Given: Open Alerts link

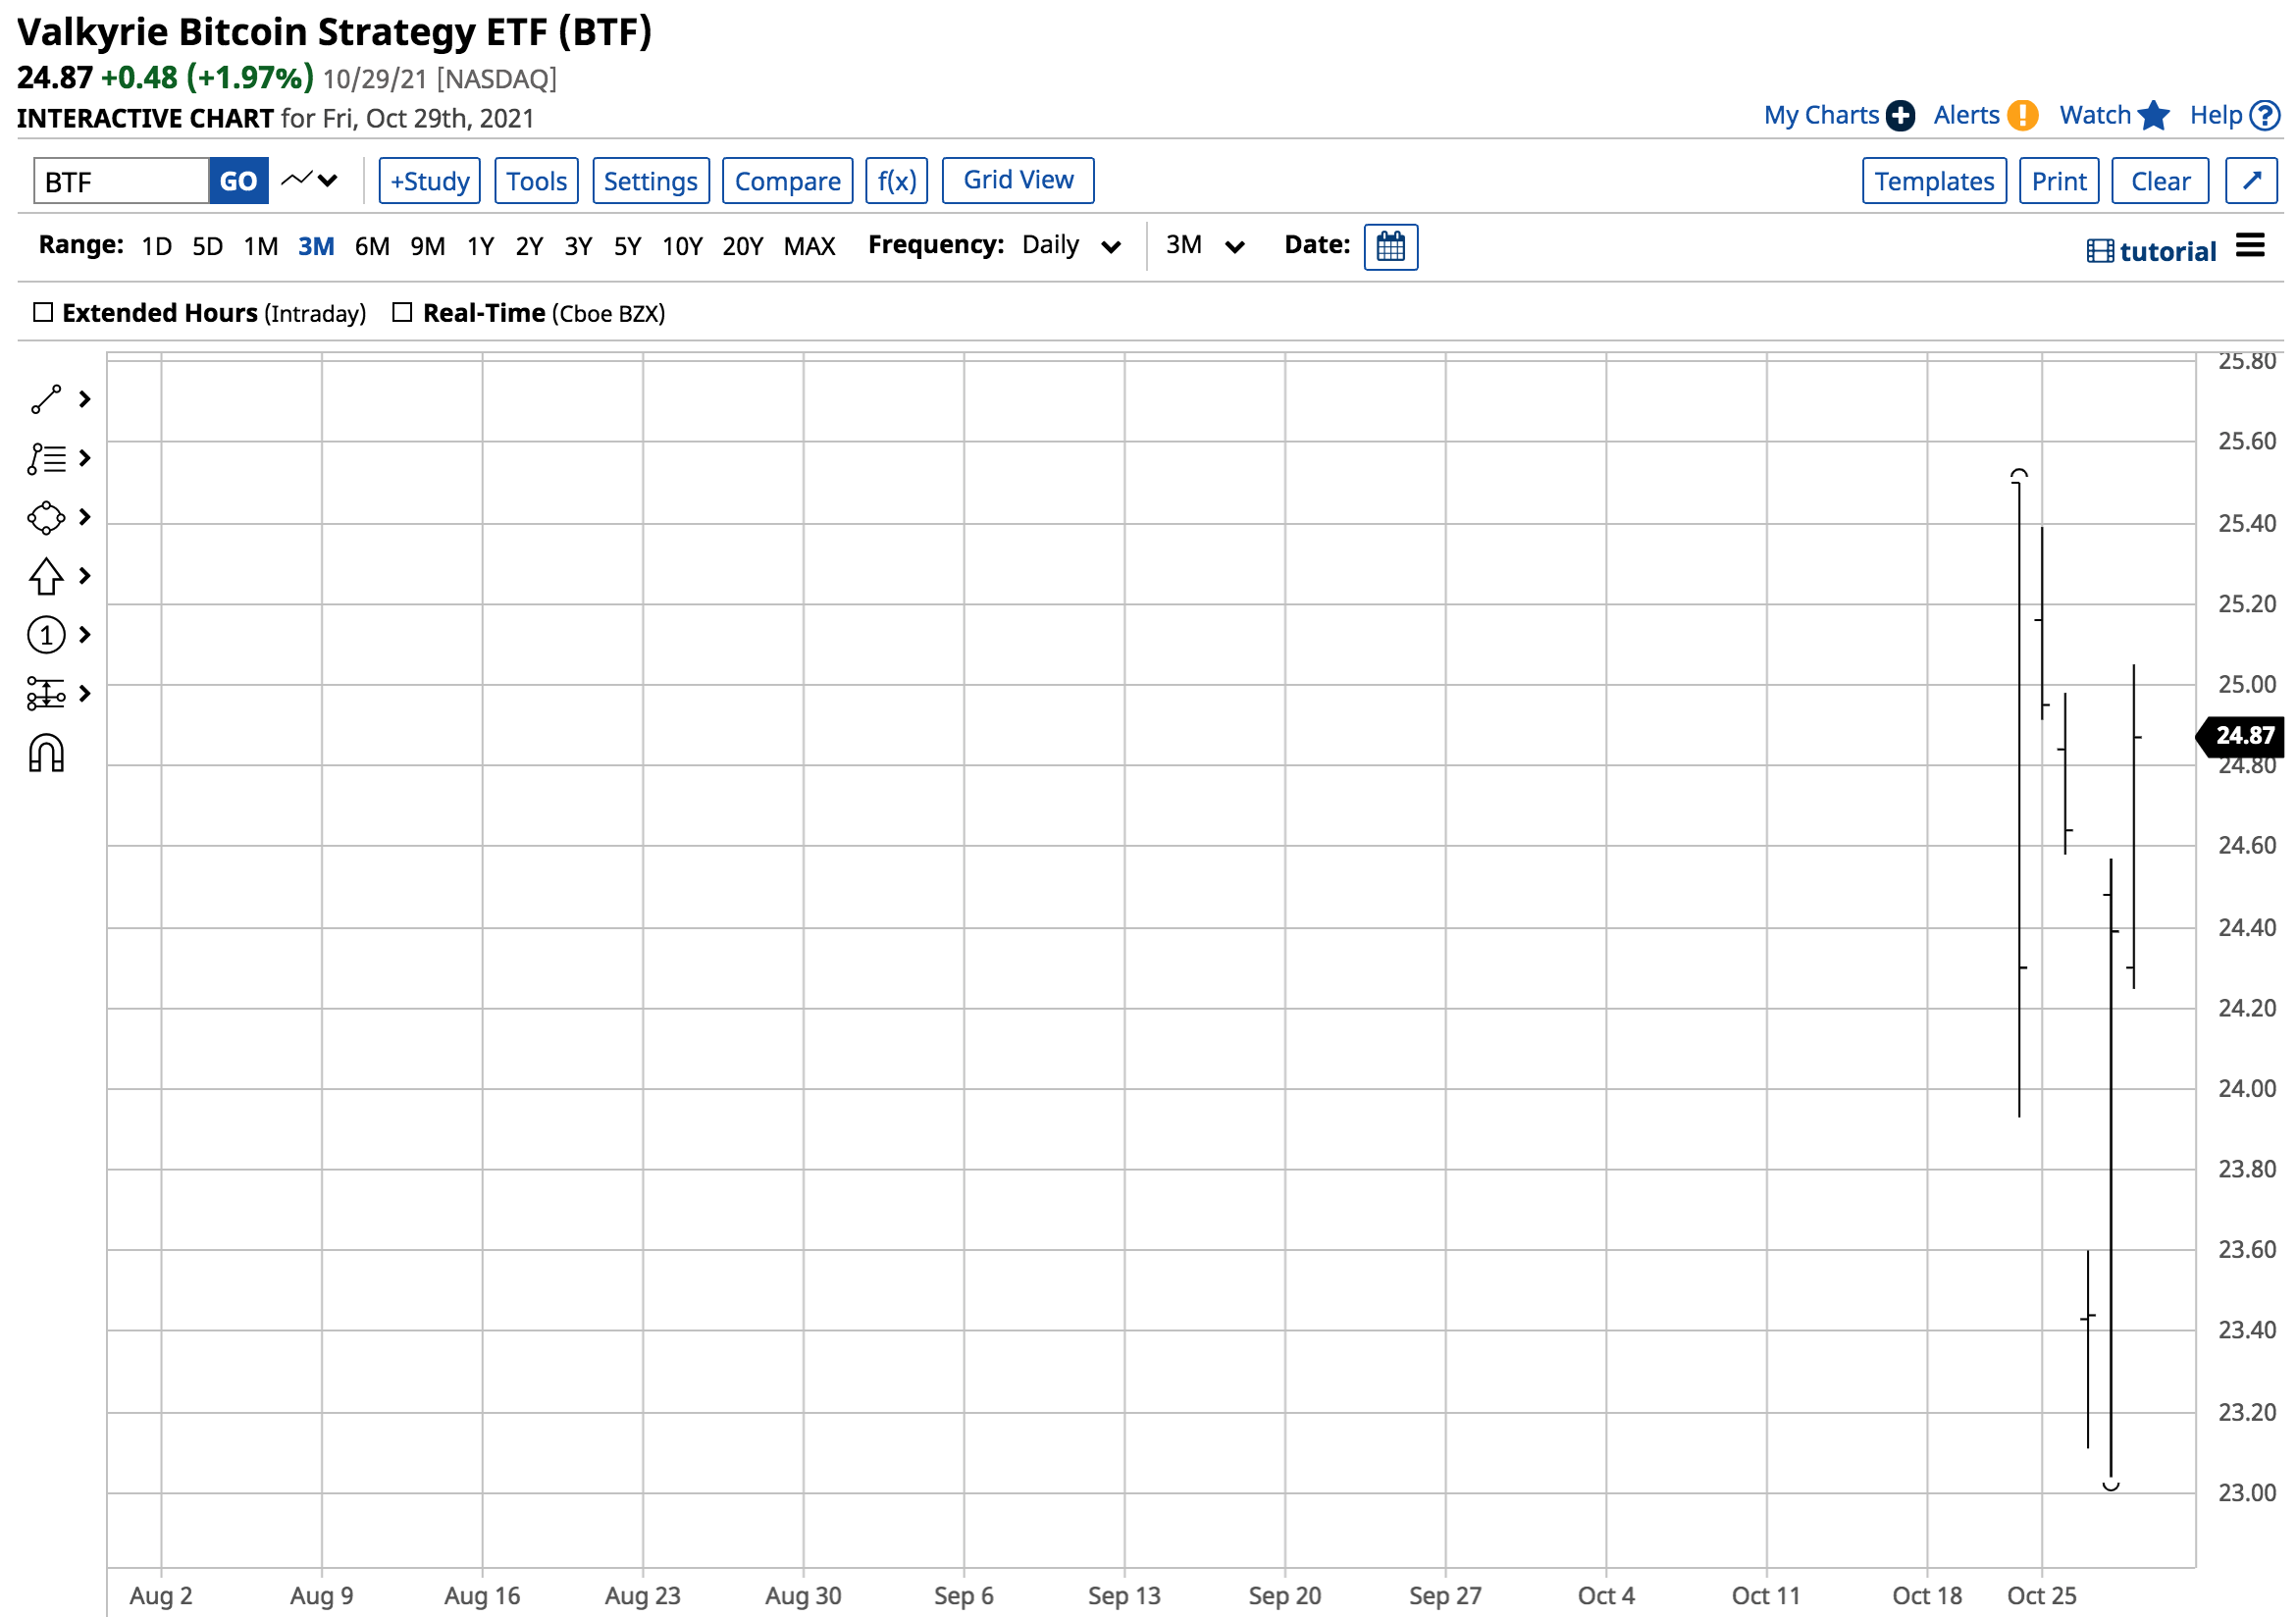Looking at the screenshot, I should click(1966, 116).
